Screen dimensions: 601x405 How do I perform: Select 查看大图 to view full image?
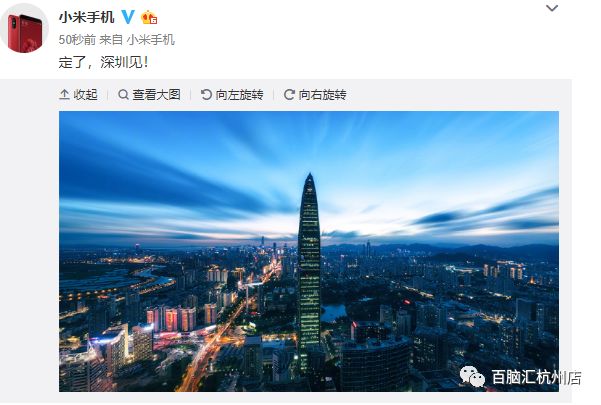click(x=156, y=94)
